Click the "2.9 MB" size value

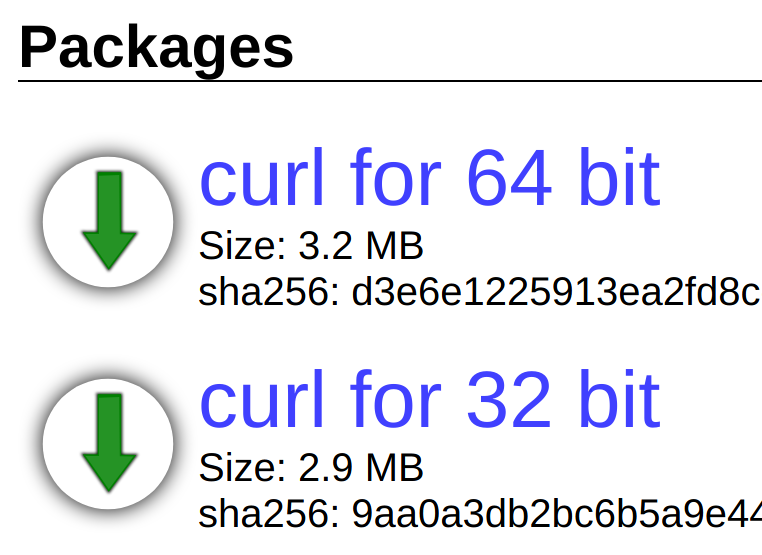(x=361, y=467)
